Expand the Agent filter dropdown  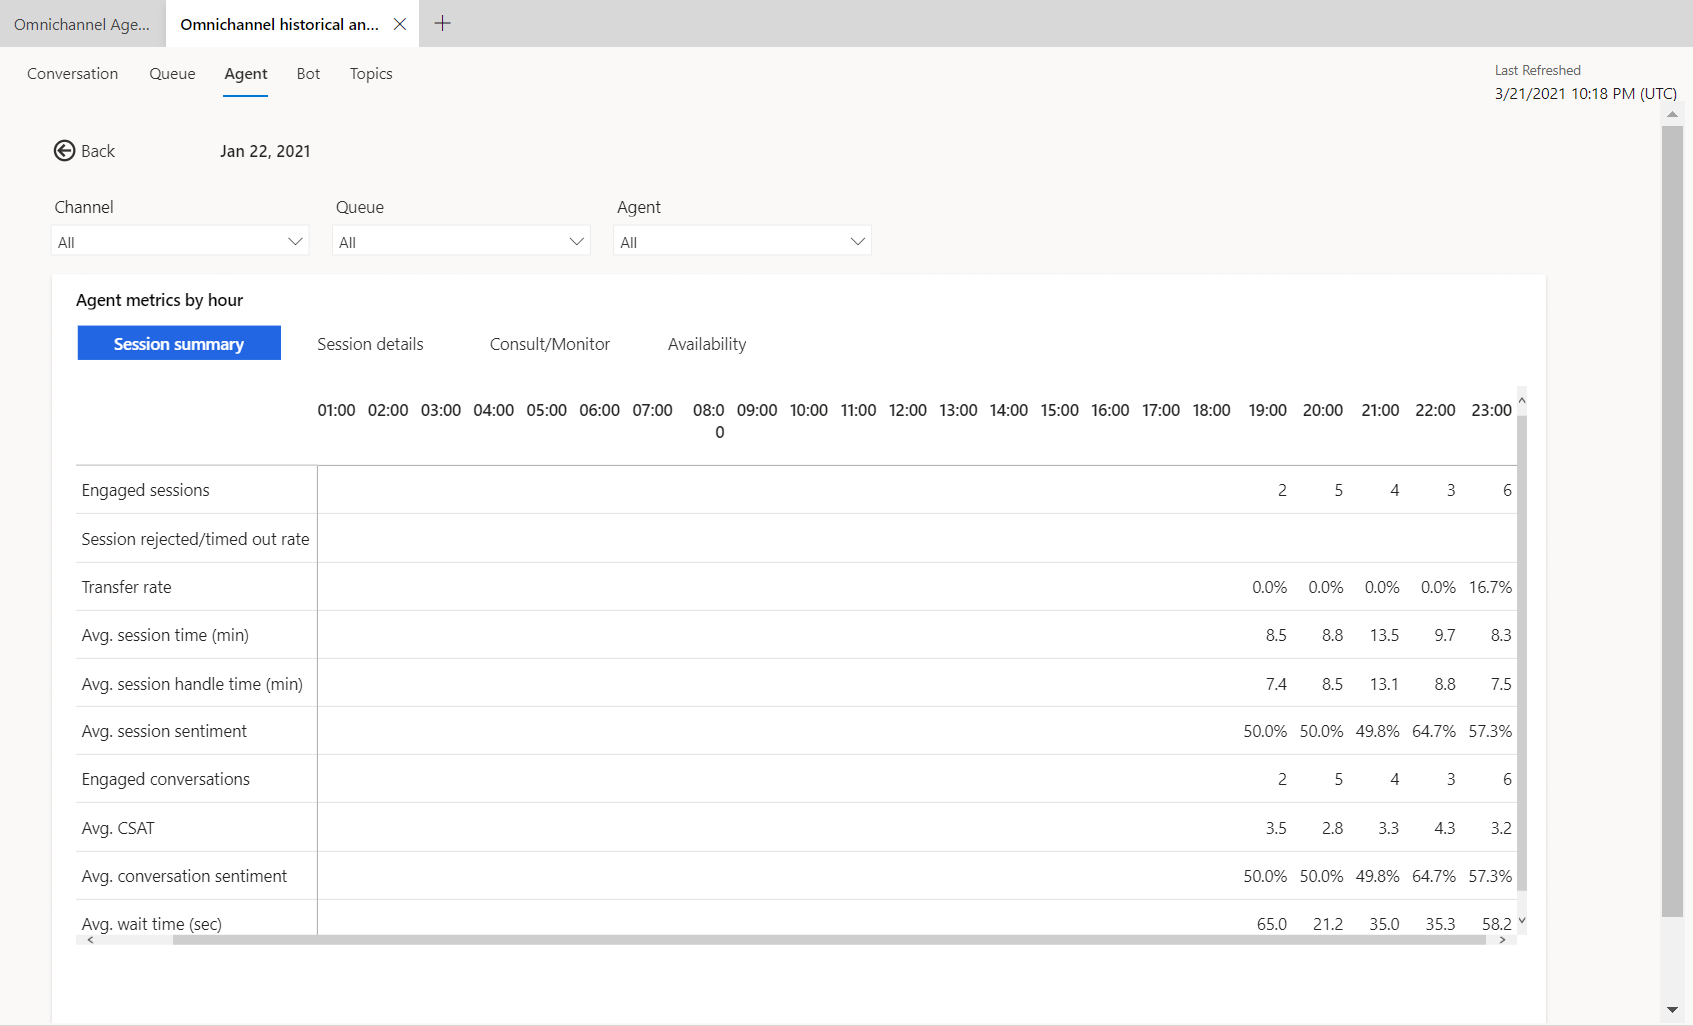[x=742, y=241]
